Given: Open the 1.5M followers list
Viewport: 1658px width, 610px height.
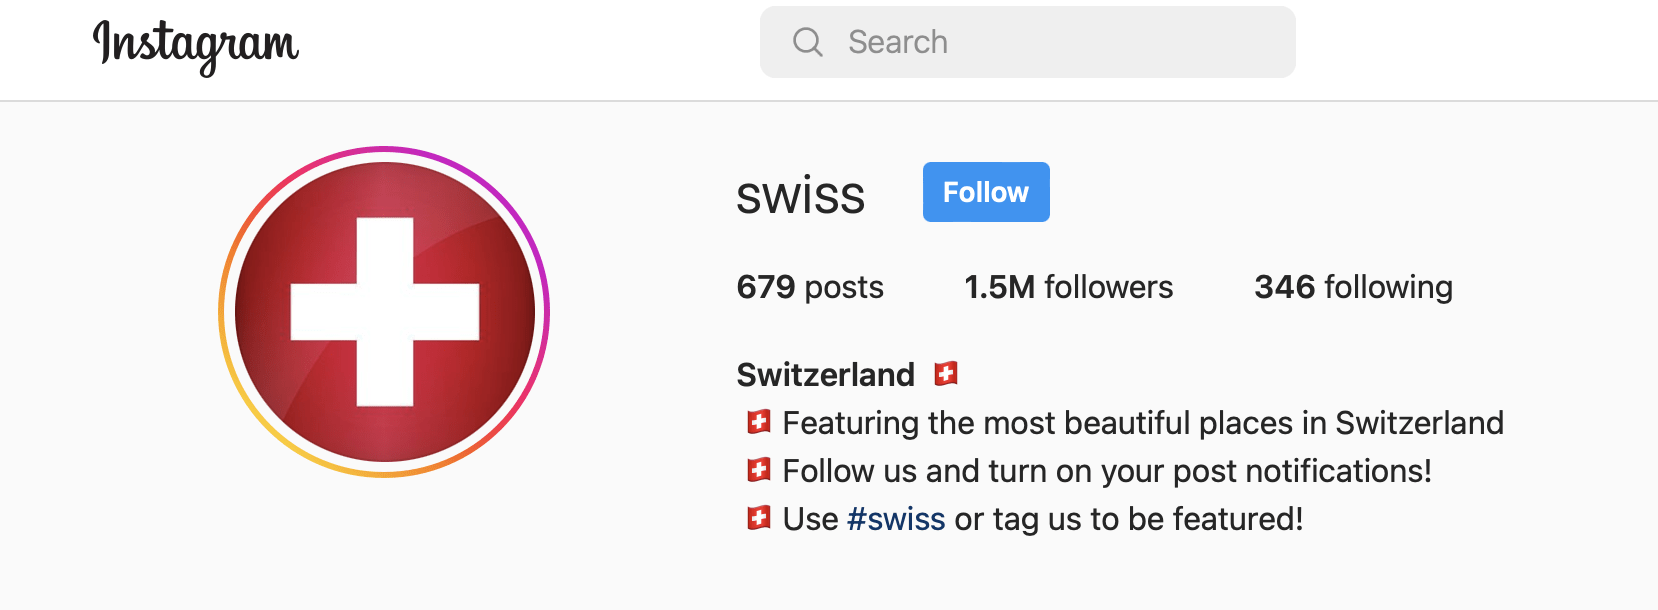Looking at the screenshot, I should coord(1068,288).
